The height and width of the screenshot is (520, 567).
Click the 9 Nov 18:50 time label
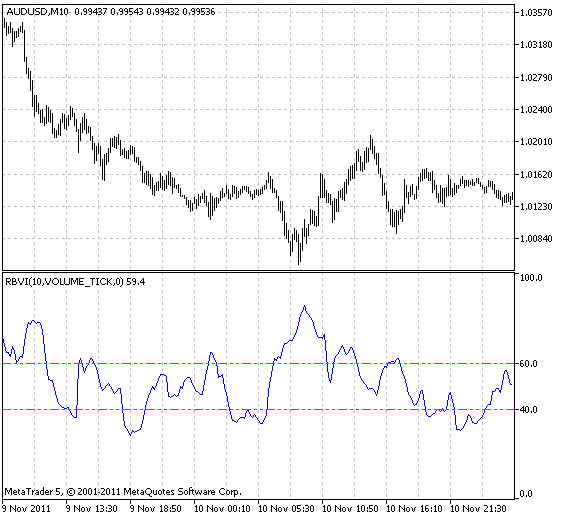click(156, 508)
